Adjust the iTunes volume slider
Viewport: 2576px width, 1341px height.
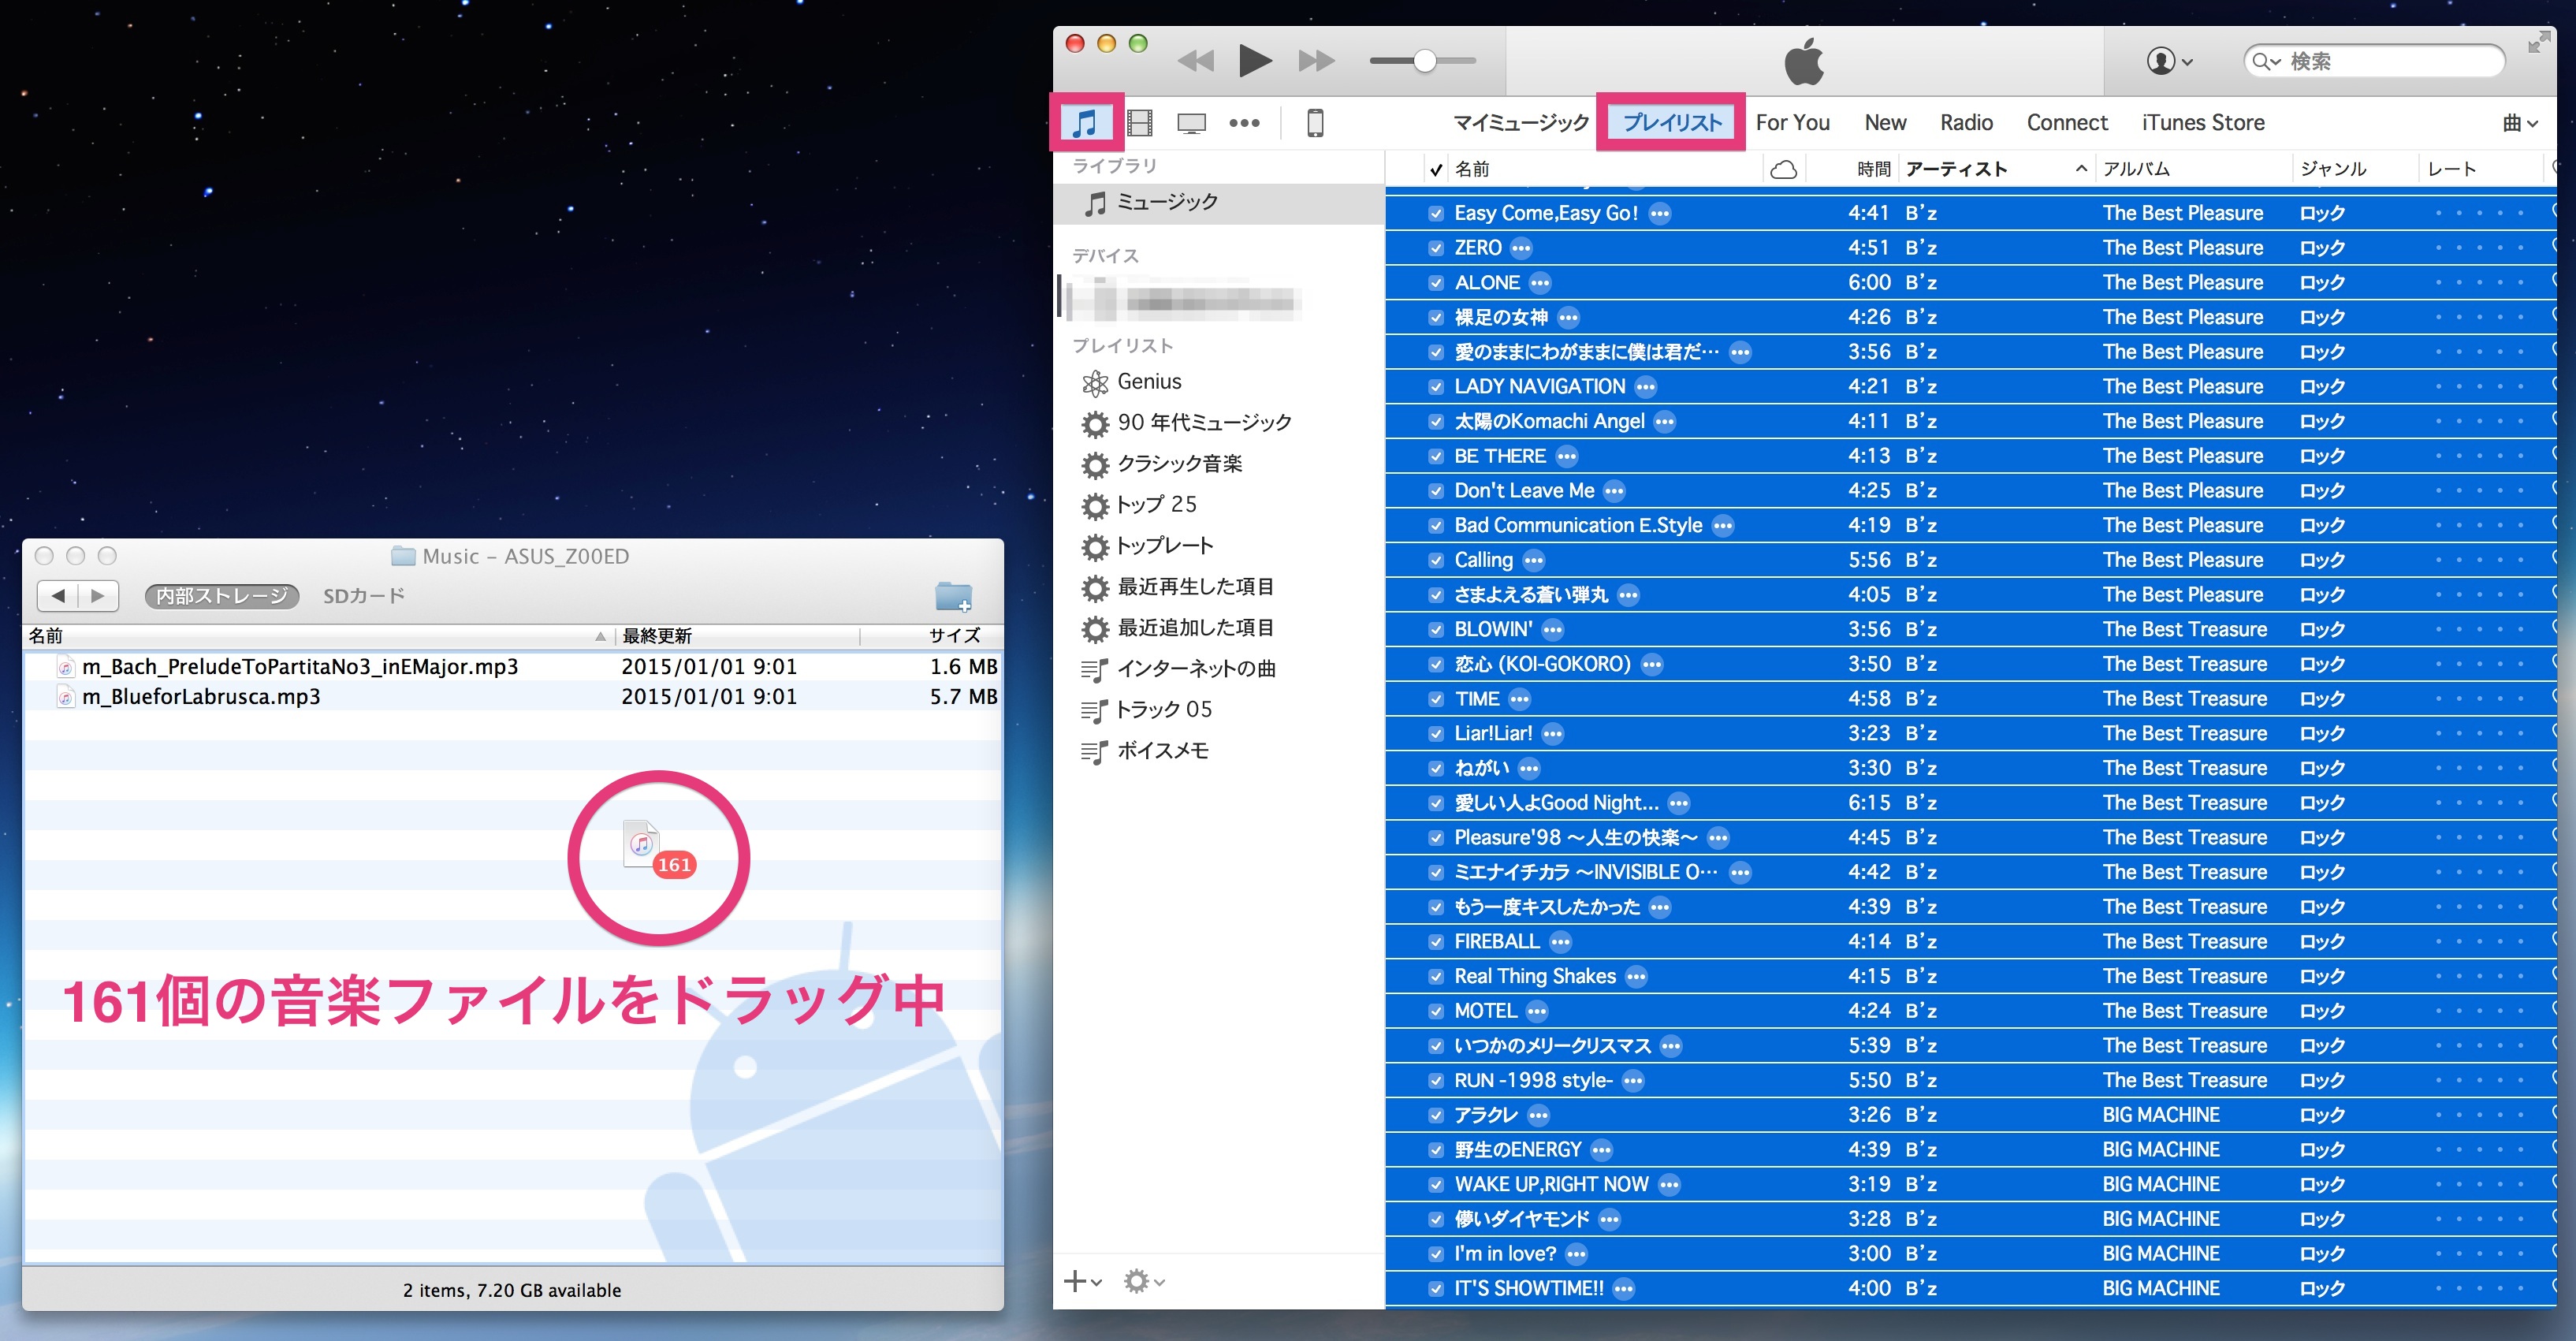point(1423,61)
